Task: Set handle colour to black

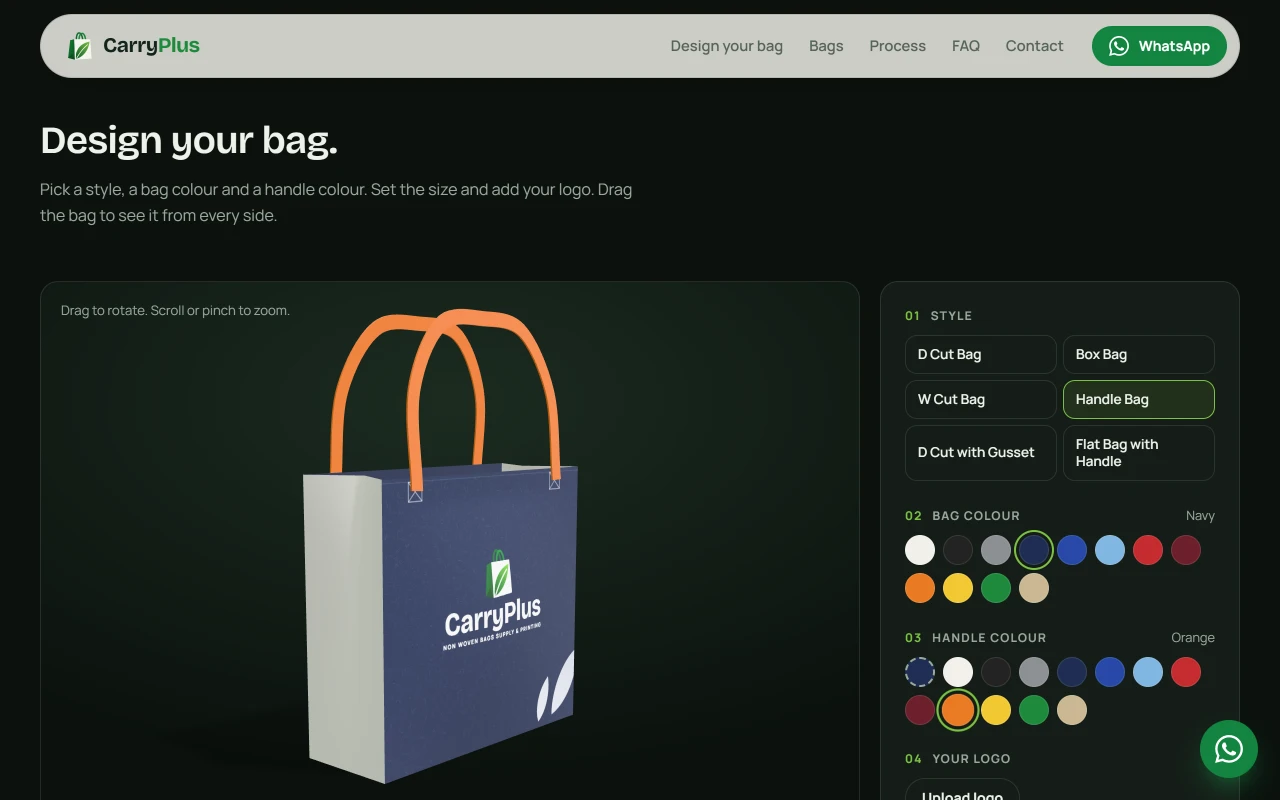Action: (996, 672)
